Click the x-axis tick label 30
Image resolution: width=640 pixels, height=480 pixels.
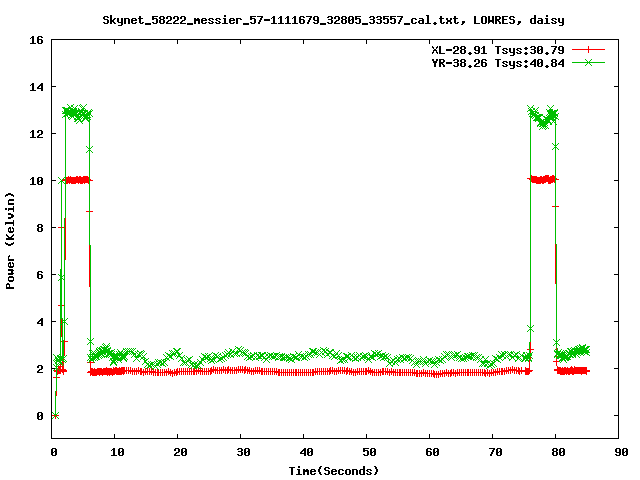pos(243,452)
